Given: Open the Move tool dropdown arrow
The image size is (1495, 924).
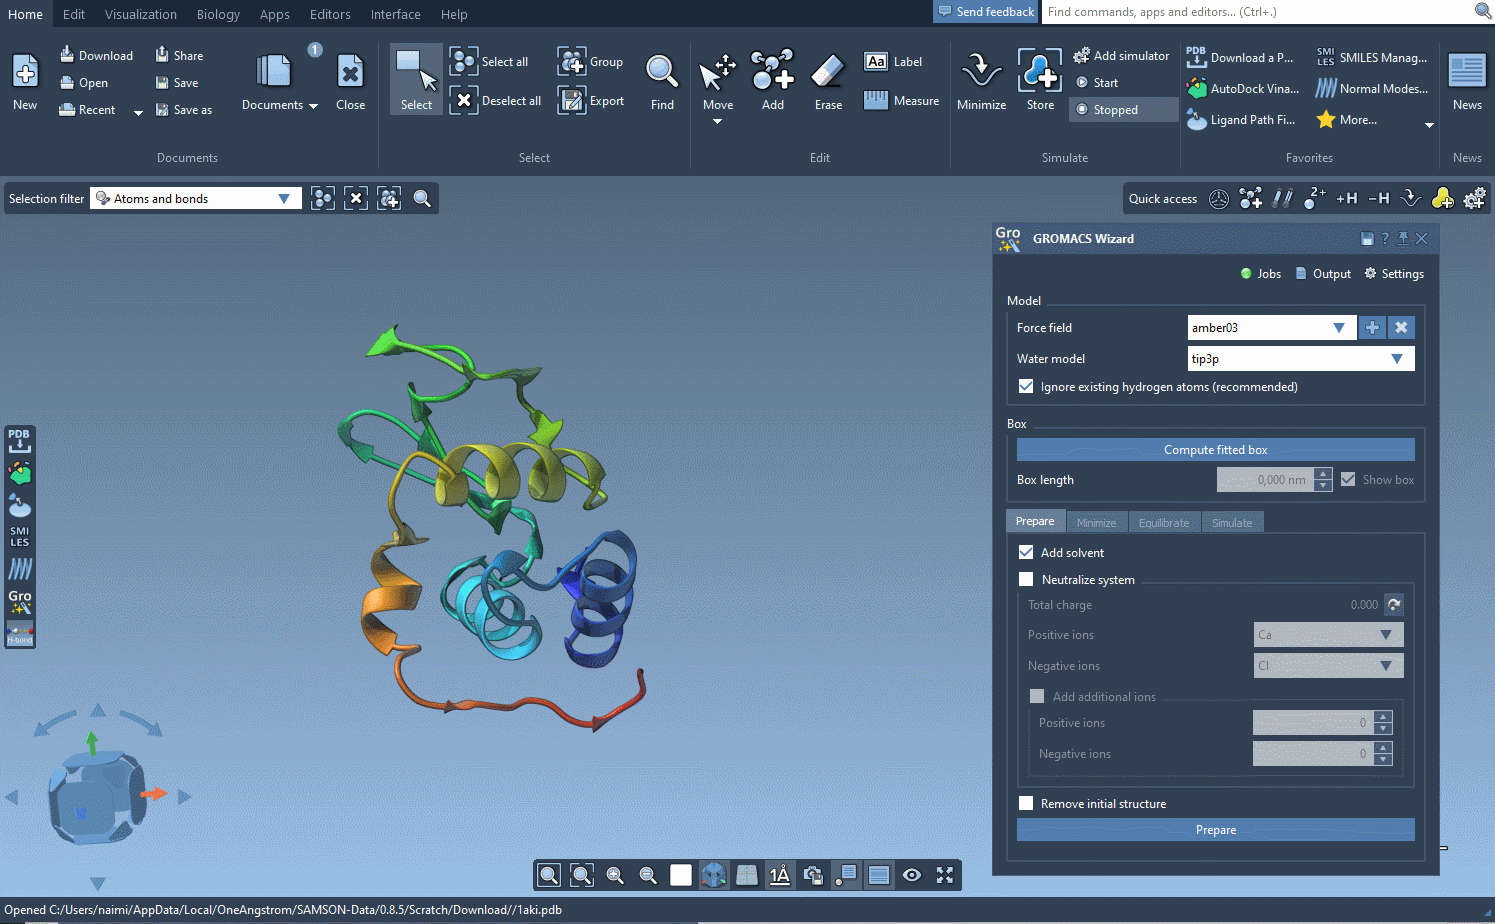Looking at the screenshot, I should point(717,122).
